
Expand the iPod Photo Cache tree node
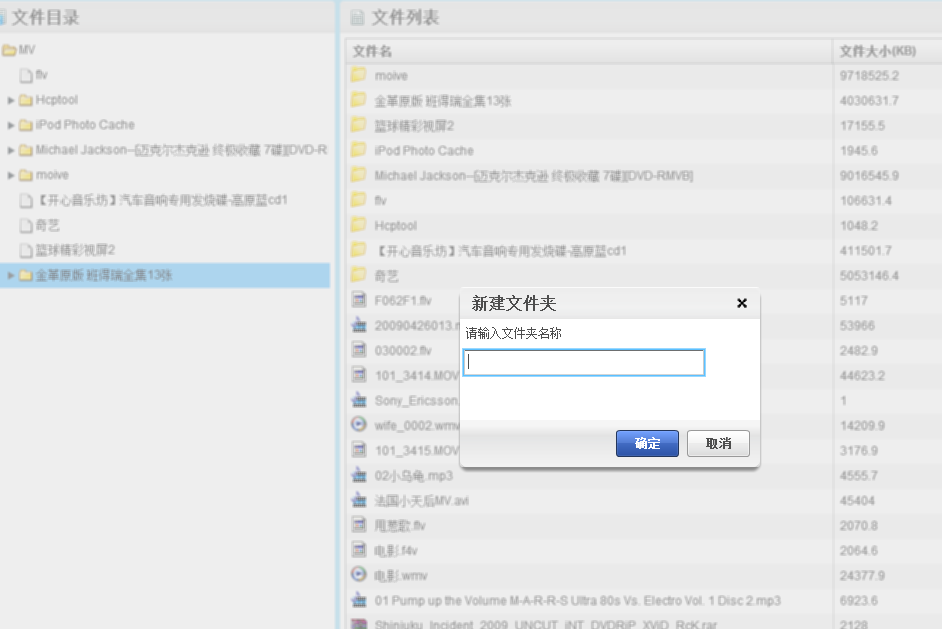coord(11,125)
